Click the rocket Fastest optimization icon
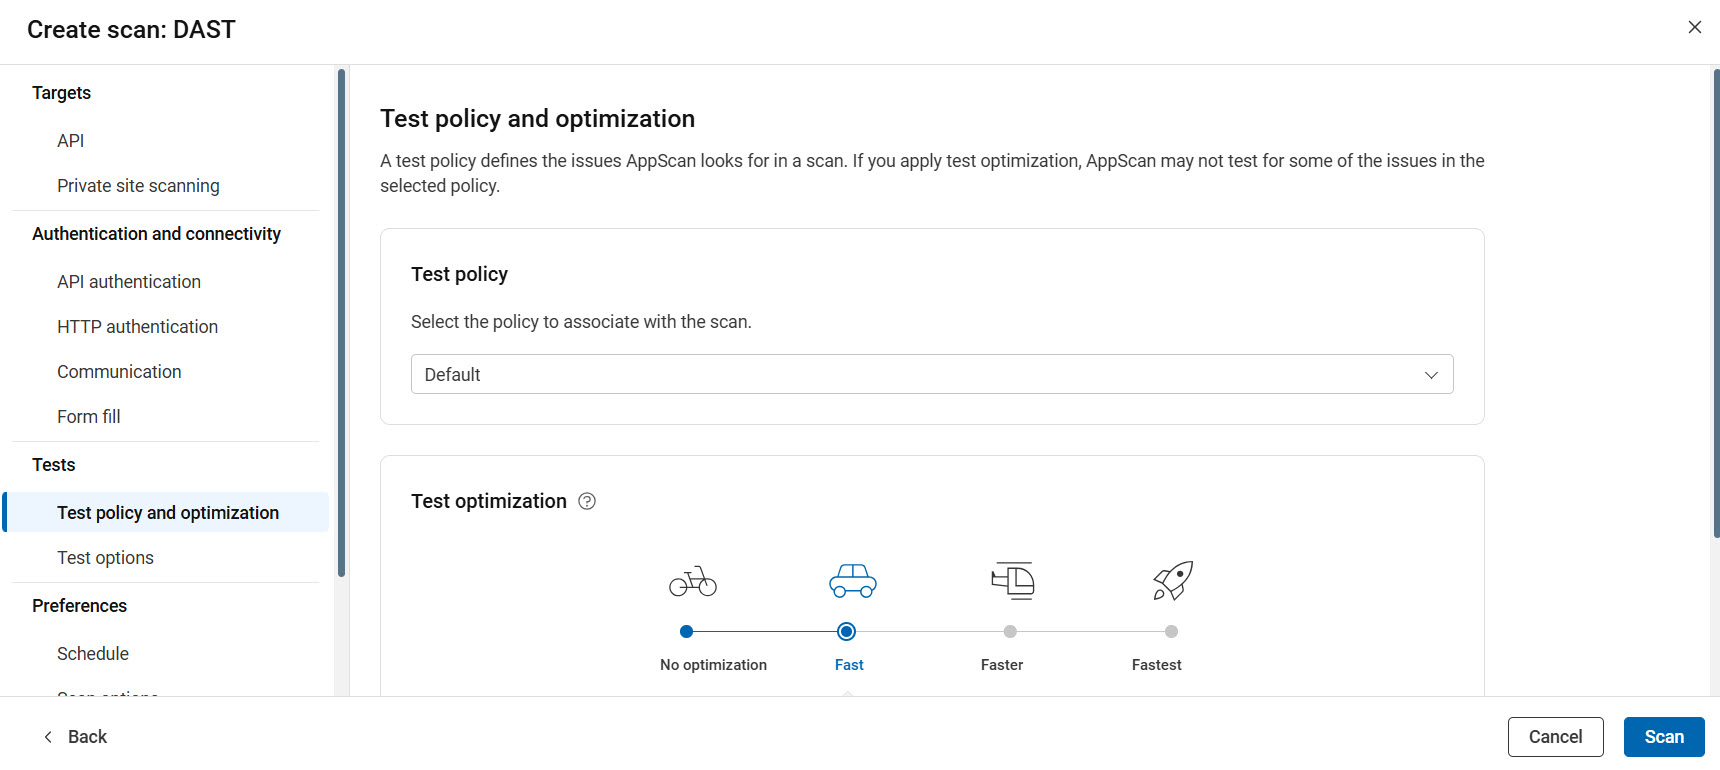1720x770 pixels. 1173,580
